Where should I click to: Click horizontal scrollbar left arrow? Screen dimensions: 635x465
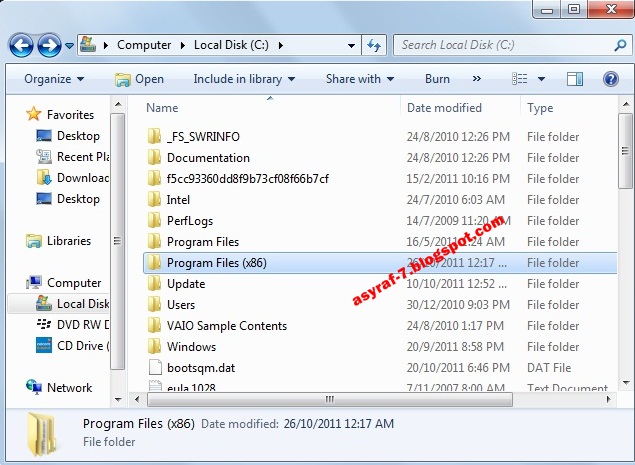point(137,399)
